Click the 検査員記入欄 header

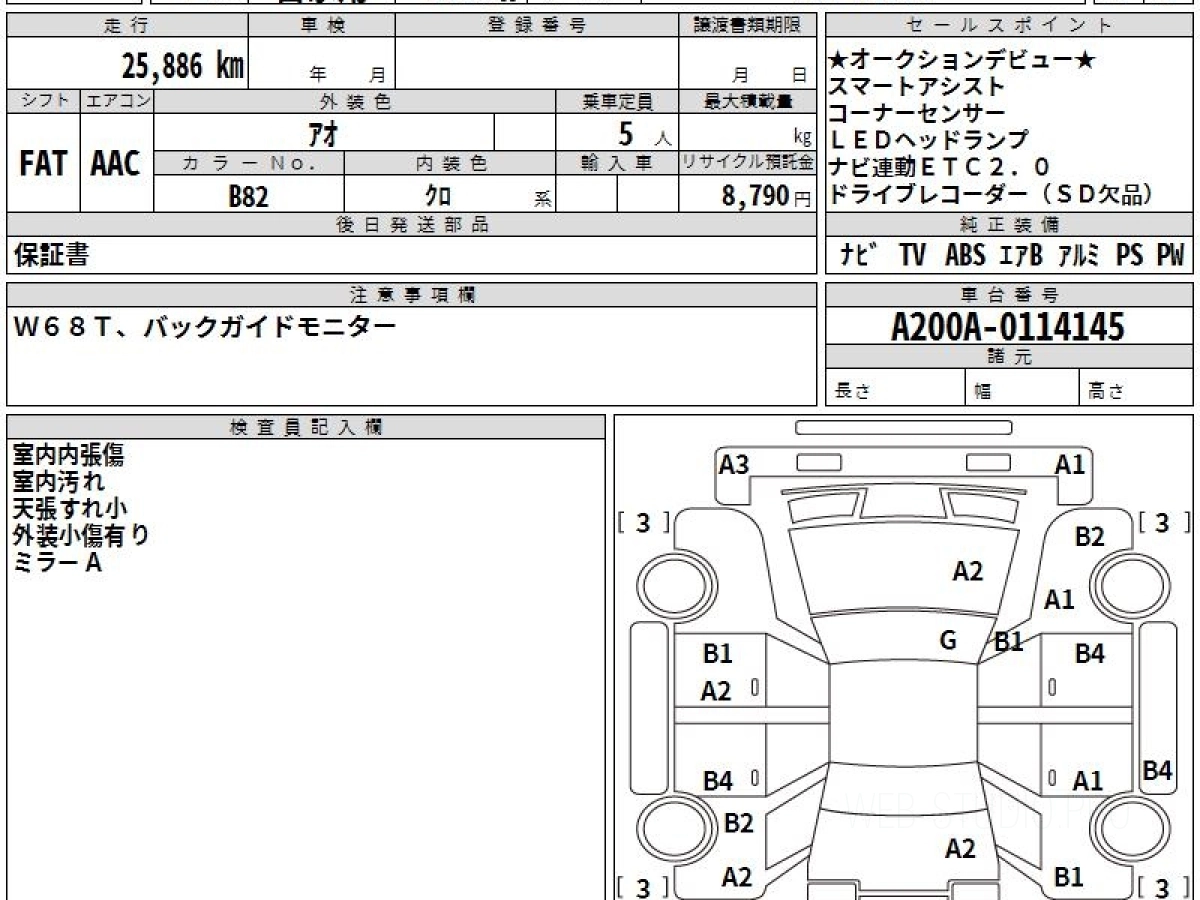[x=306, y=427]
